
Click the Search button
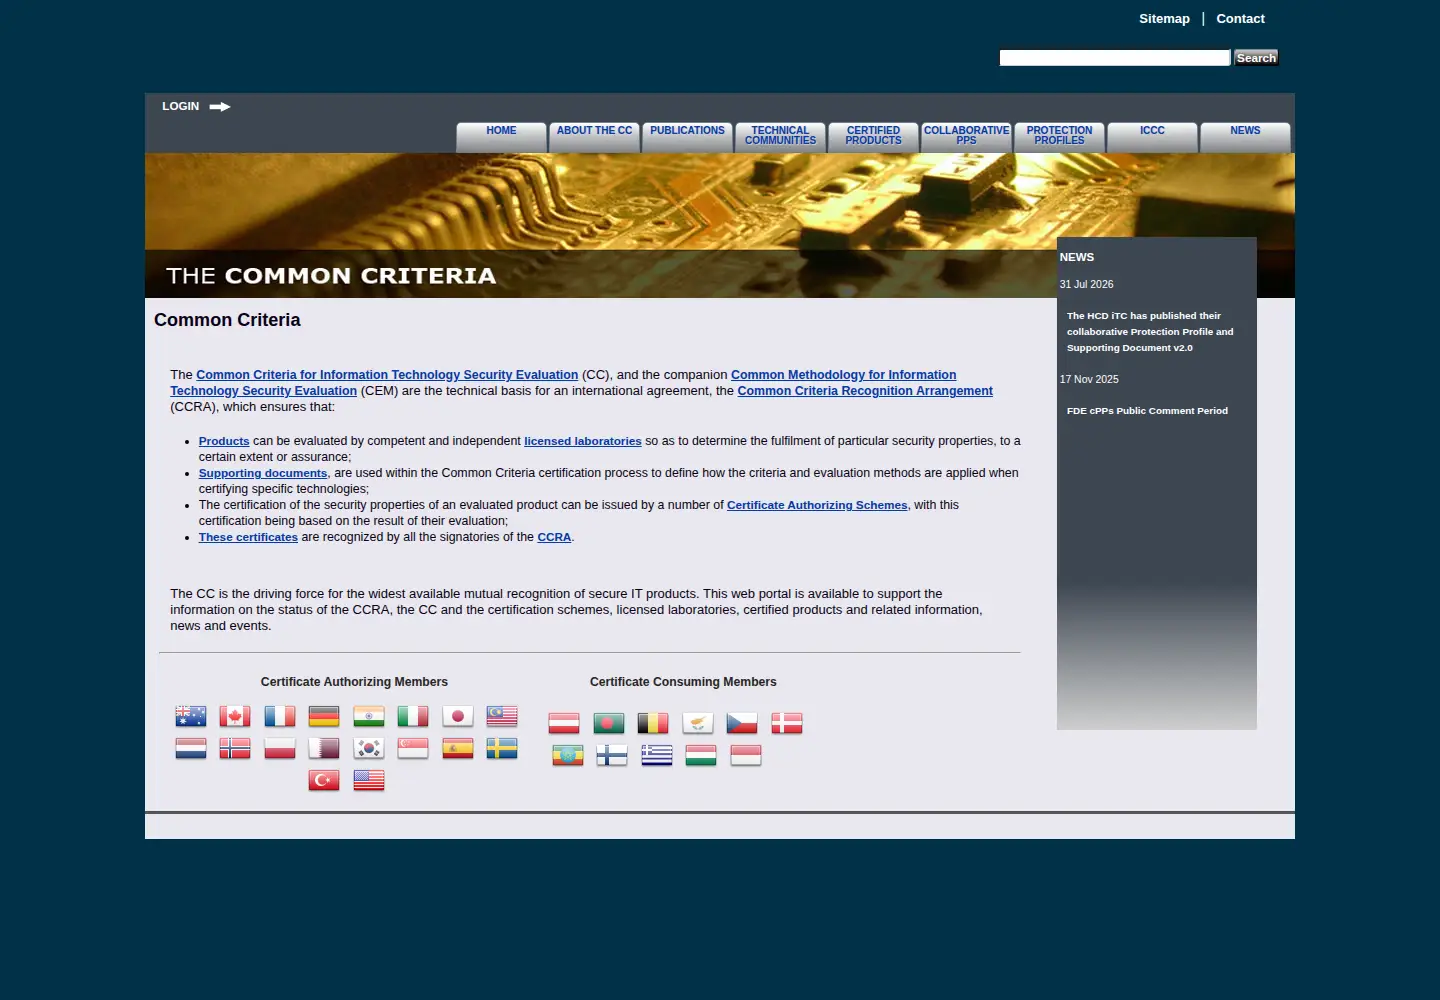click(x=1256, y=58)
